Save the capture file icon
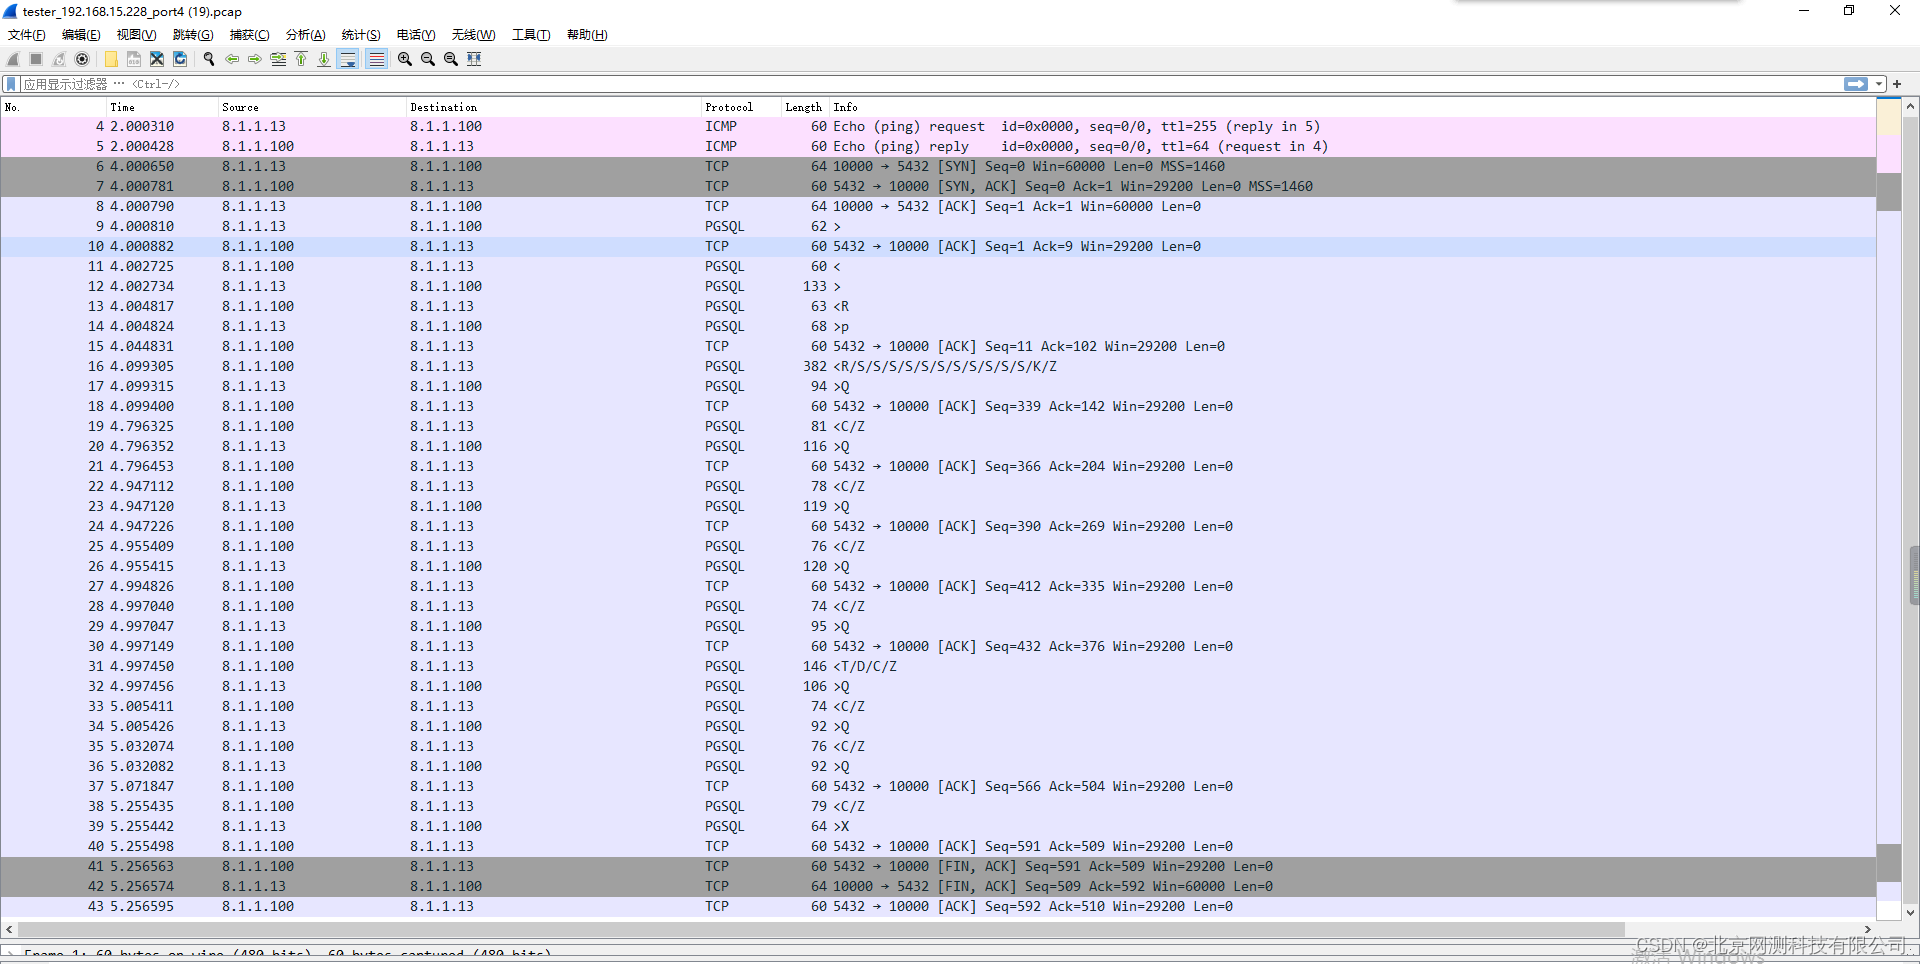The height and width of the screenshot is (964, 1920). point(134,59)
